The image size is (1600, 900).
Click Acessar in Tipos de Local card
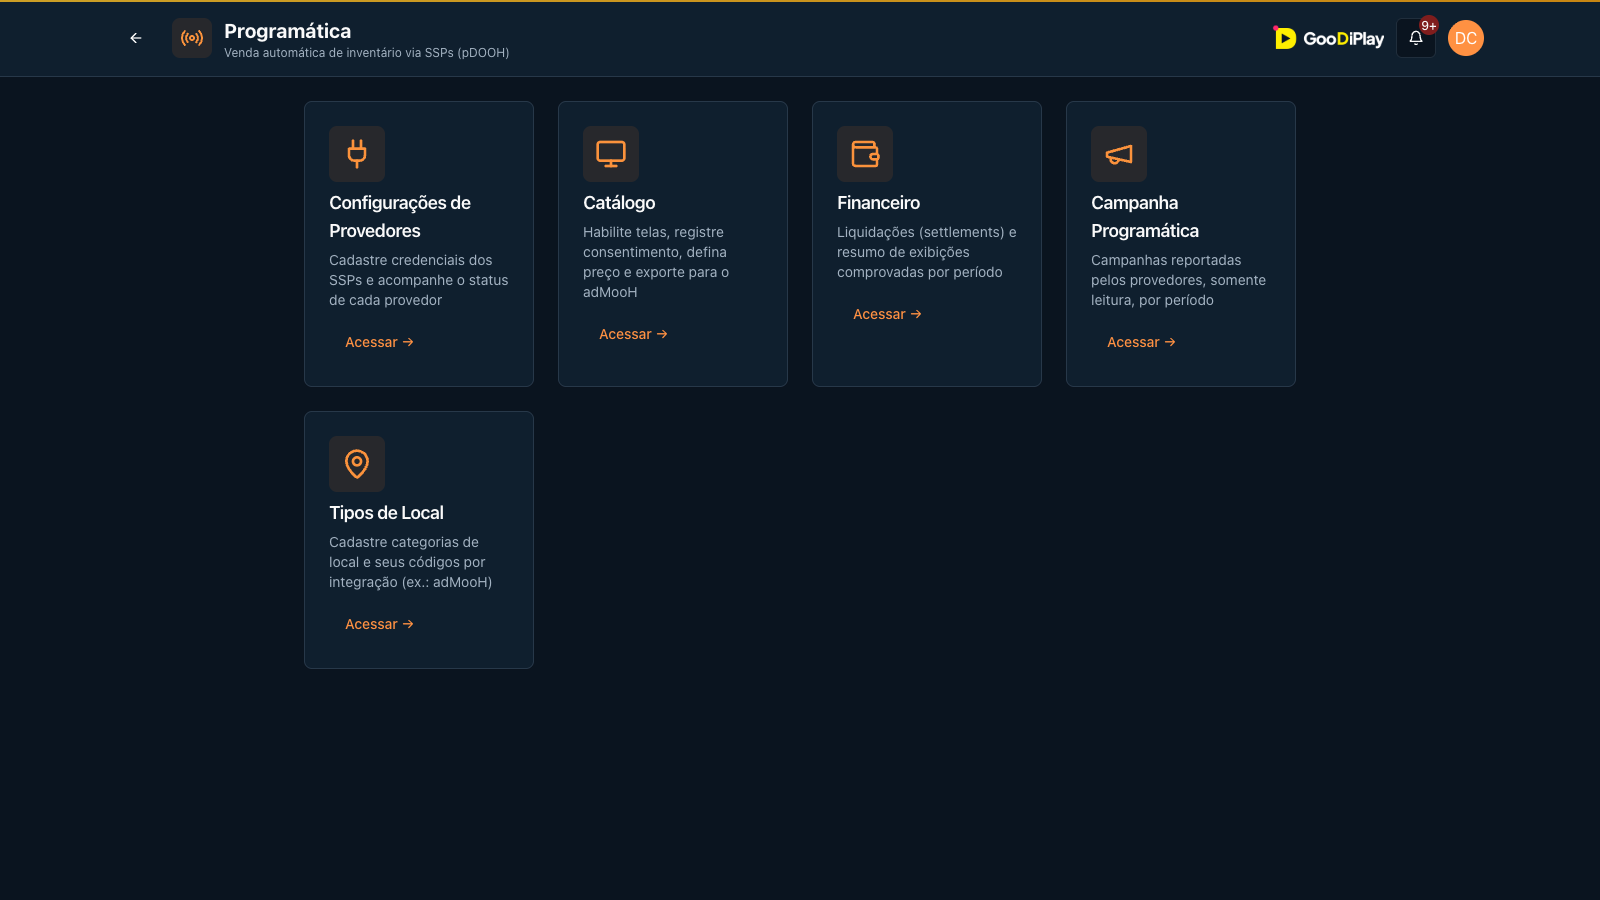(379, 624)
